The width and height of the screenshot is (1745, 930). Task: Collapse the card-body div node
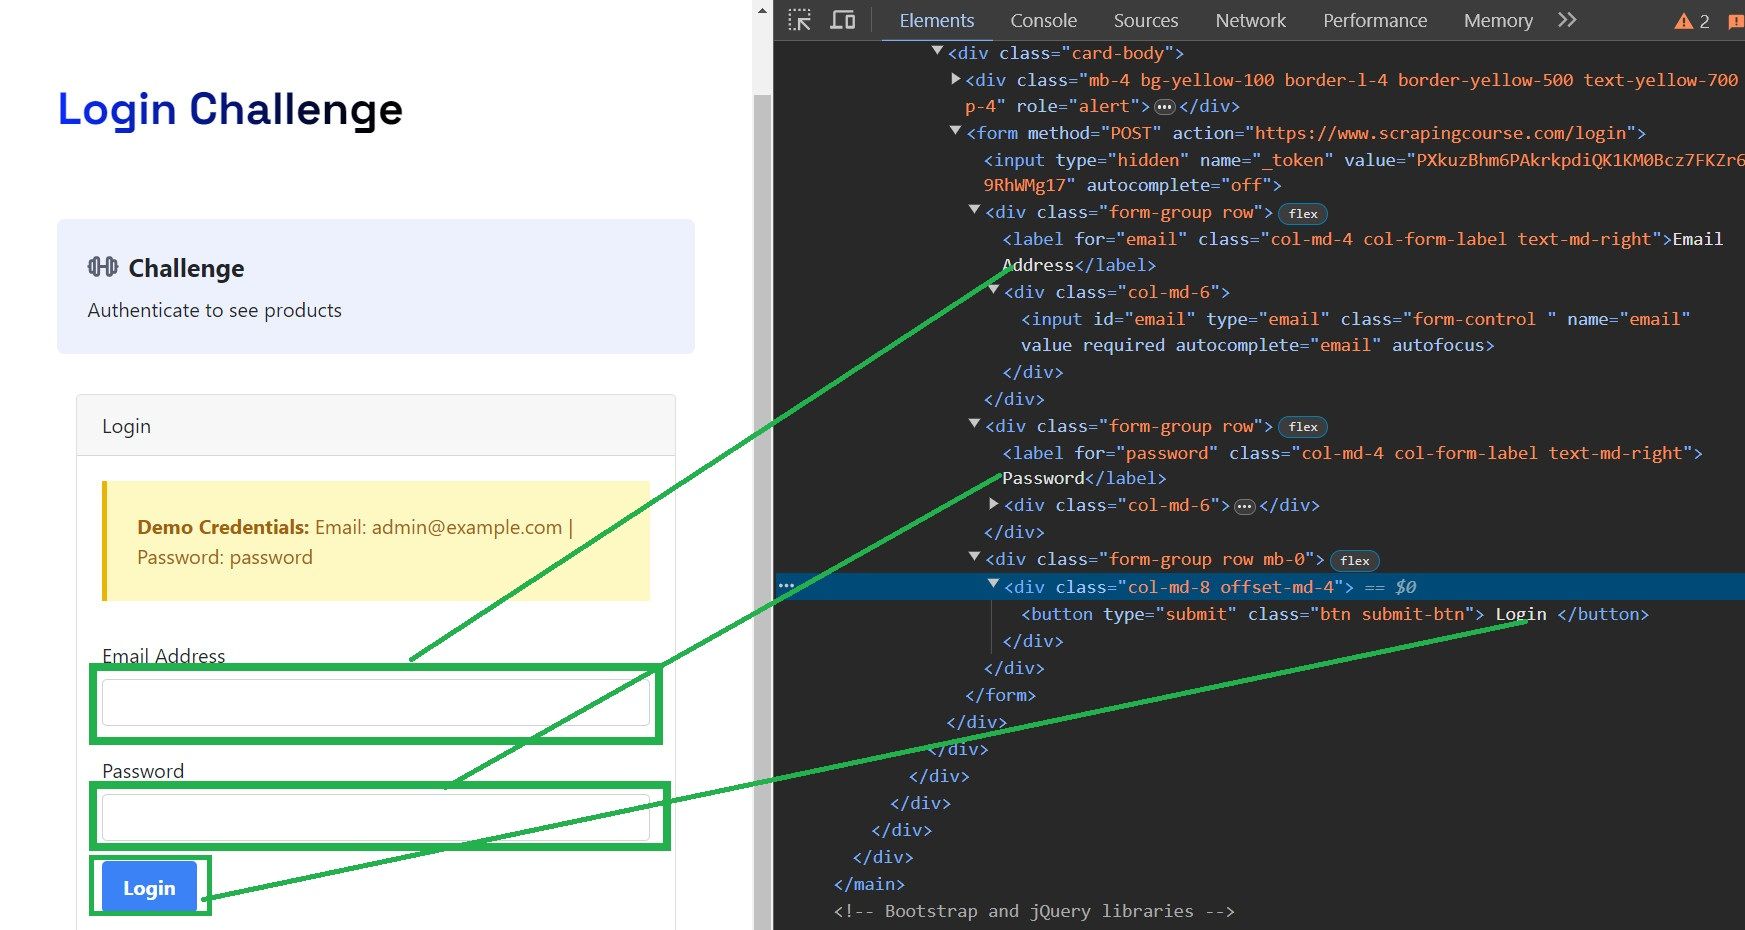click(x=937, y=51)
